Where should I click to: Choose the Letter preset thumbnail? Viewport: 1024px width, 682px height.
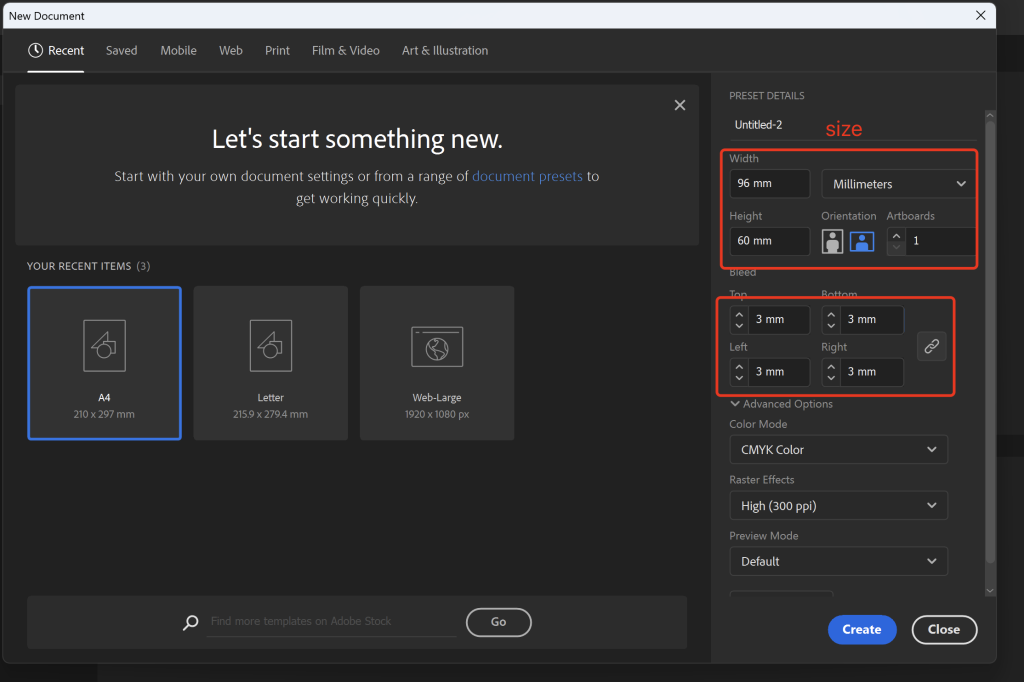pos(270,363)
